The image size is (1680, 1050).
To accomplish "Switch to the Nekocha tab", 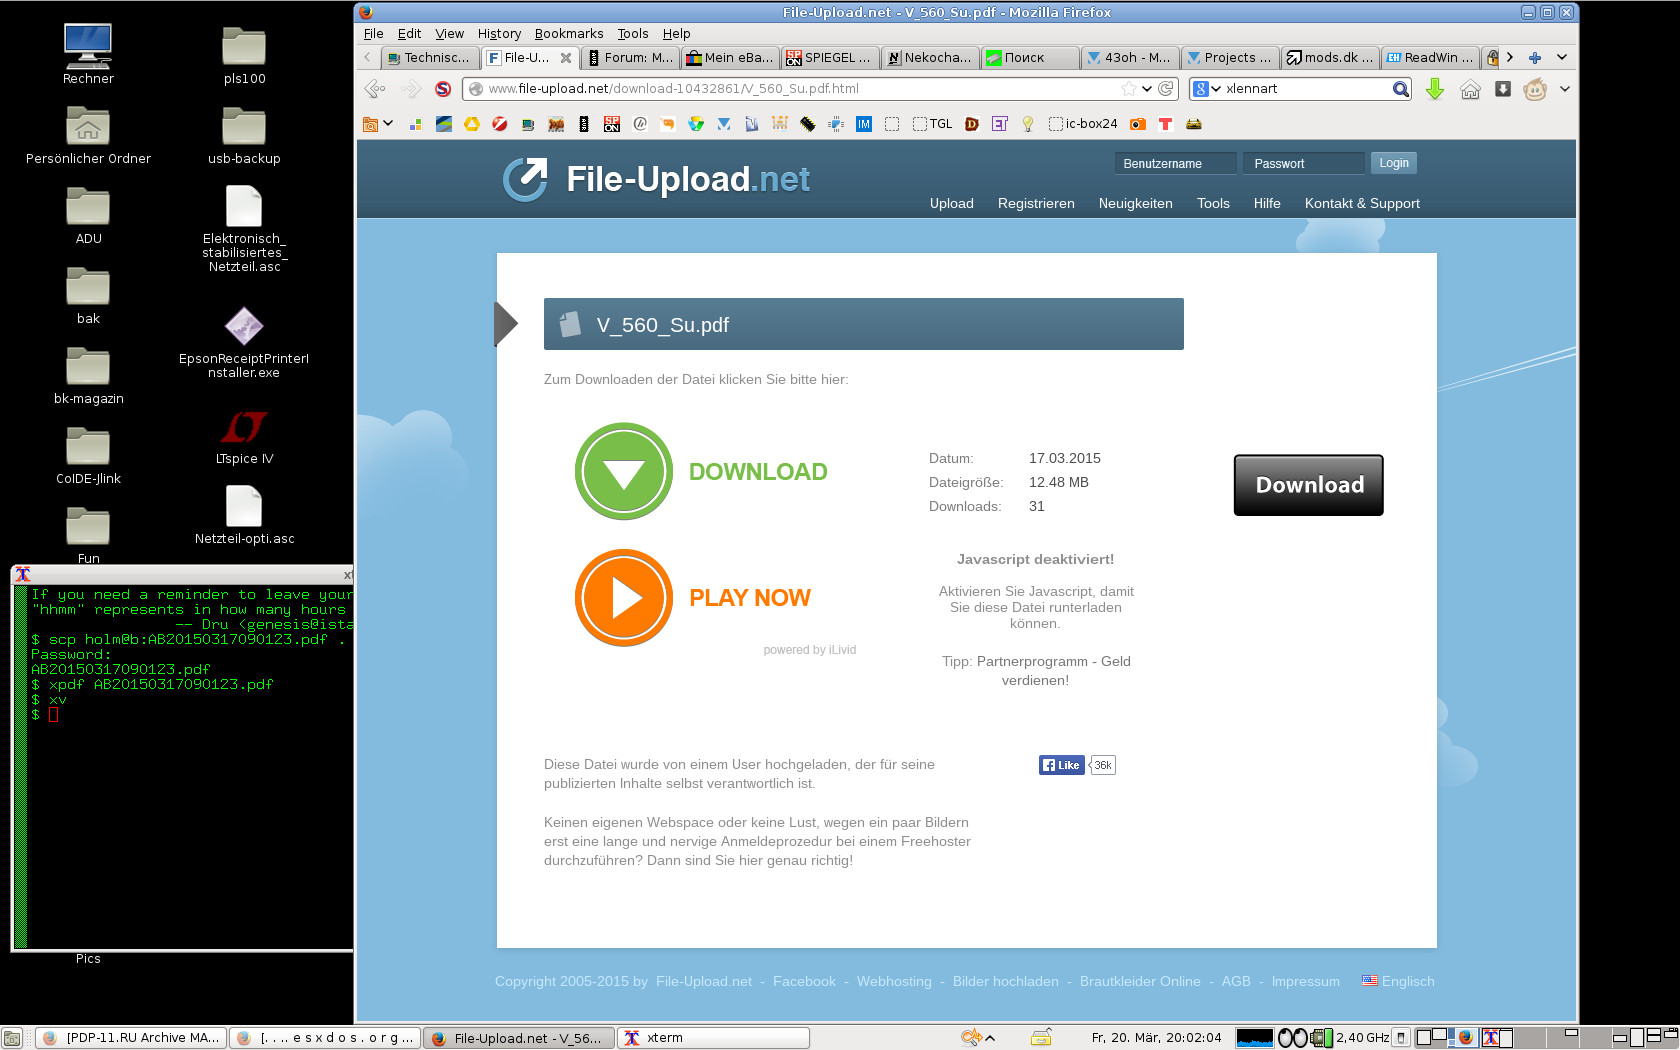I will tap(930, 58).
